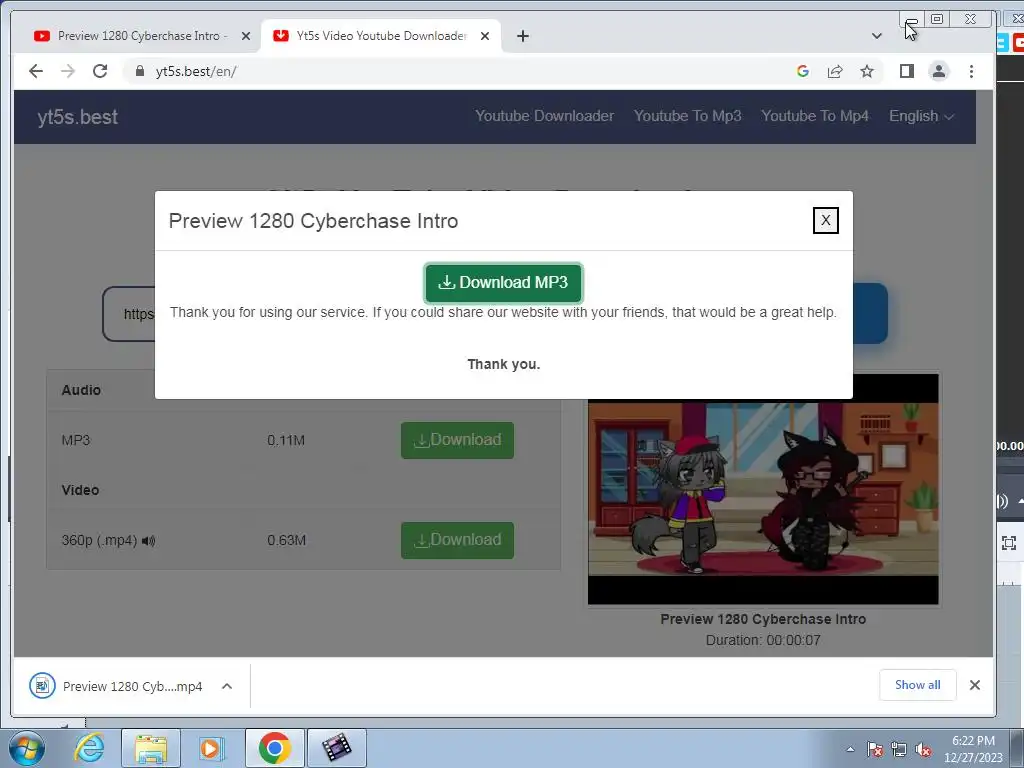Open Chrome's three-dot menu
This screenshot has width=1024, height=768.
971,71
